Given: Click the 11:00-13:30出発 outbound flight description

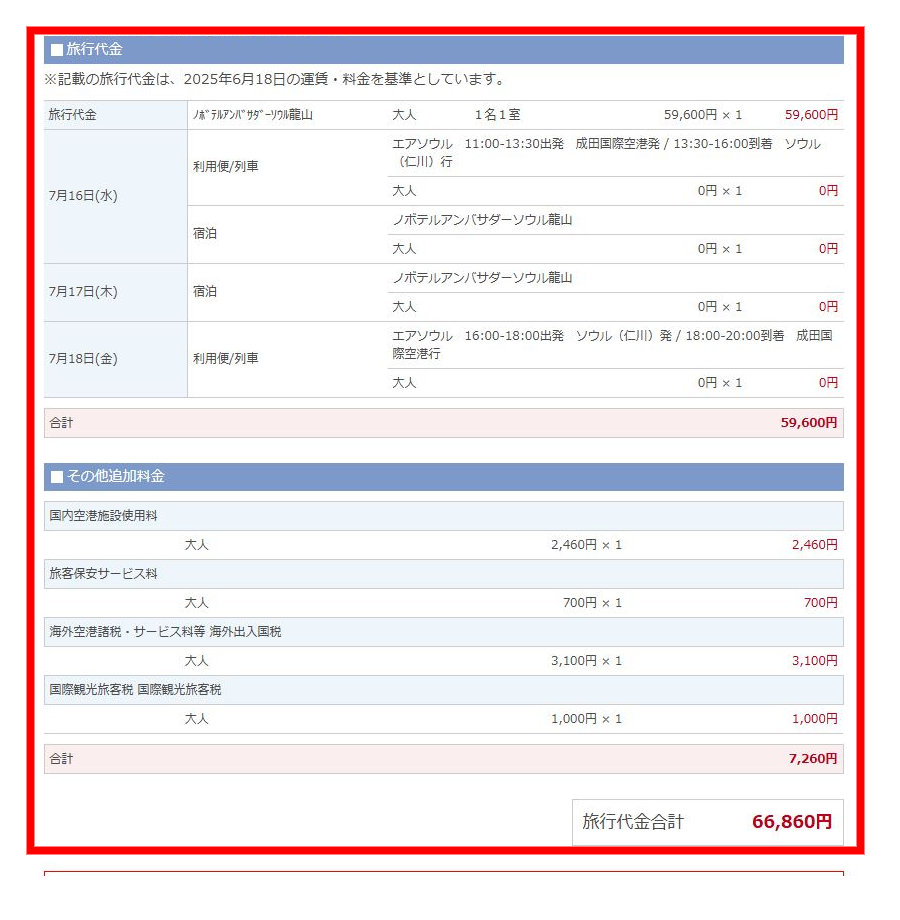Looking at the screenshot, I should tap(607, 153).
